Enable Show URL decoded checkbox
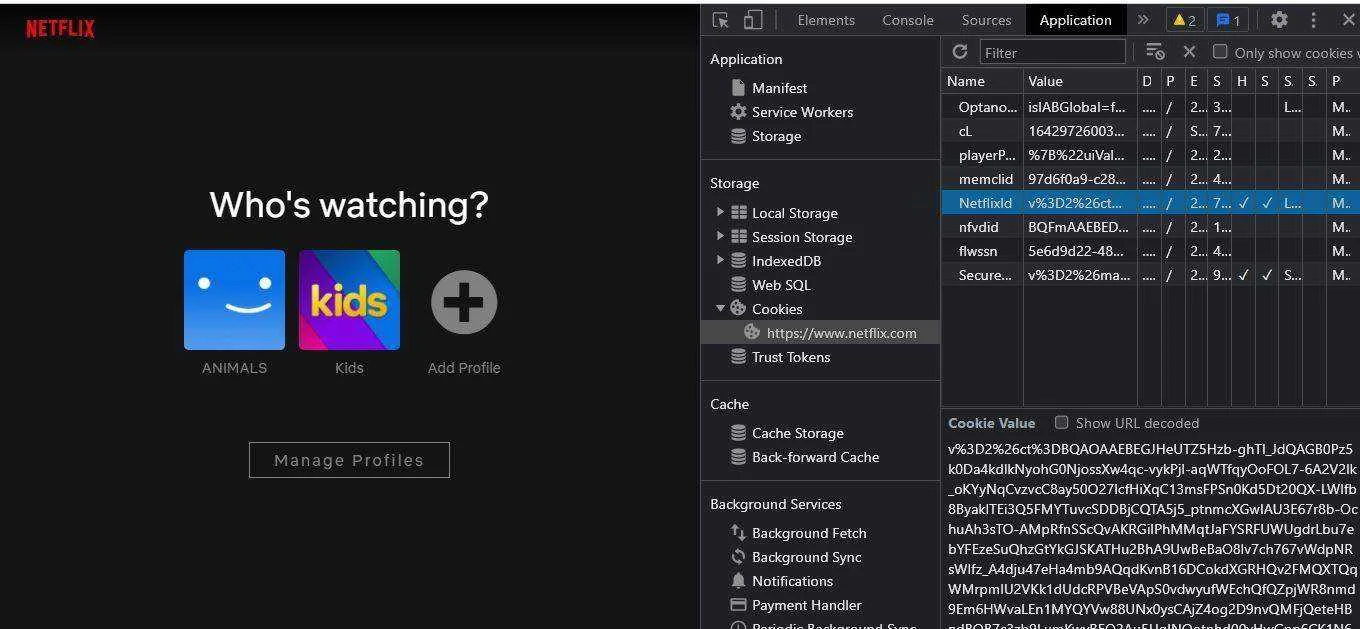The image size is (1360, 629). click(1062, 422)
